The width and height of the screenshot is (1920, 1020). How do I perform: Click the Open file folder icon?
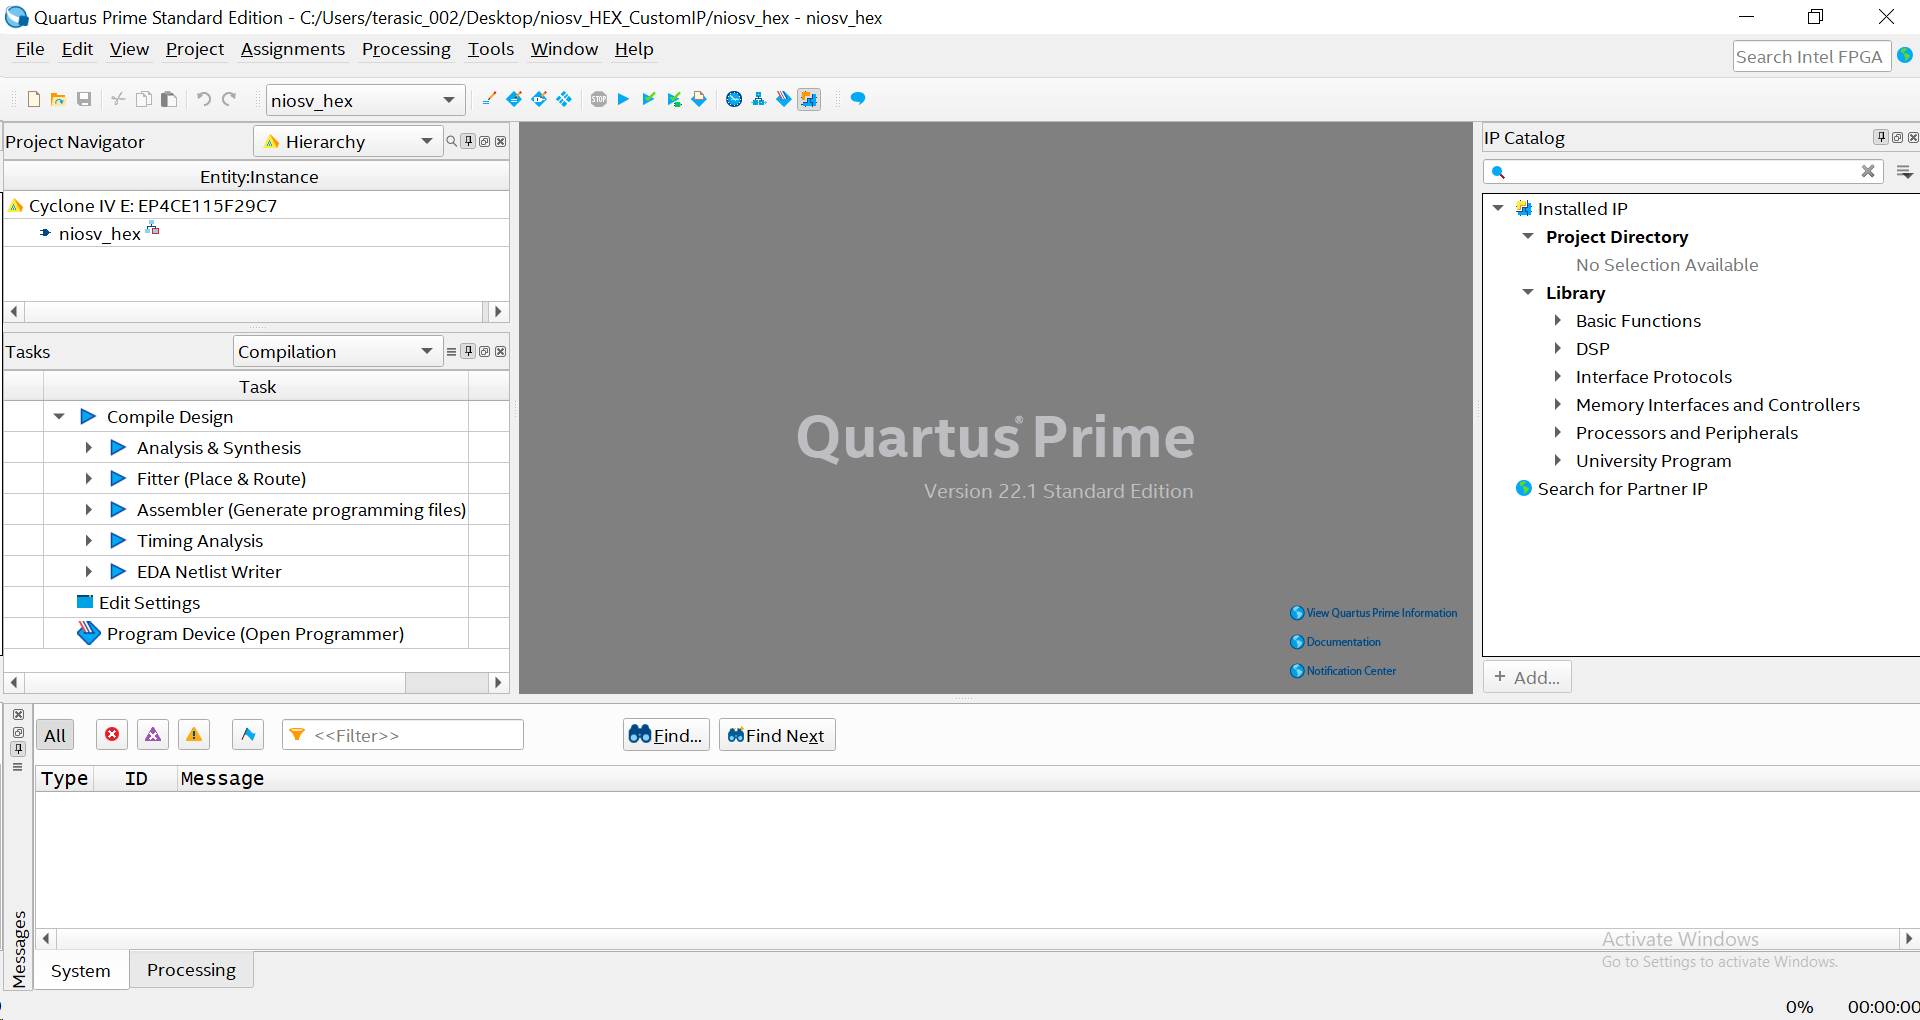[x=58, y=99]
